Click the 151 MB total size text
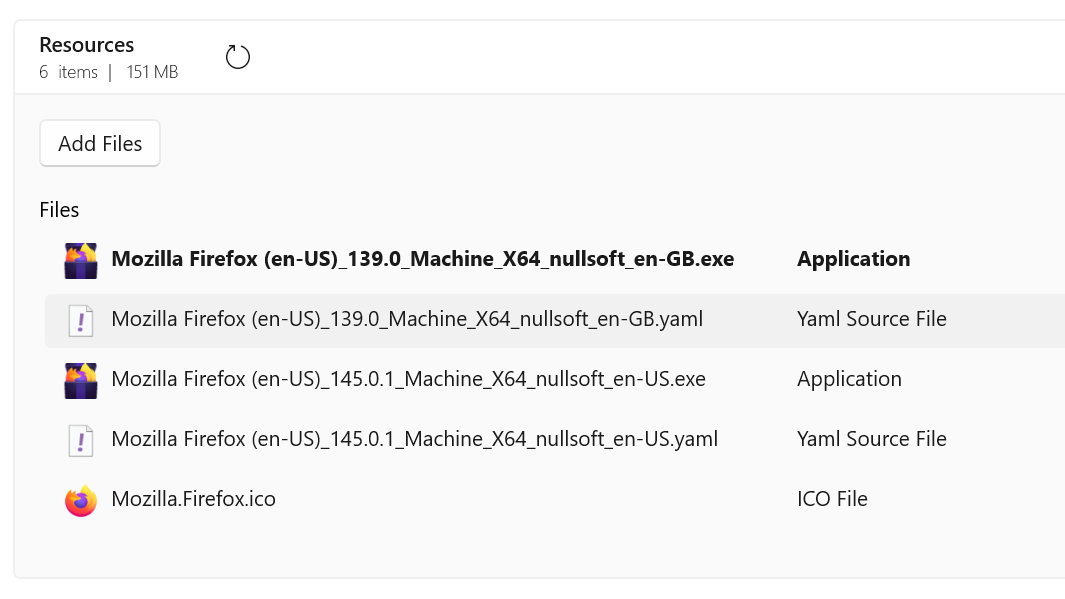Viewport: 1065px width, 599px height. tap(152, 72)
